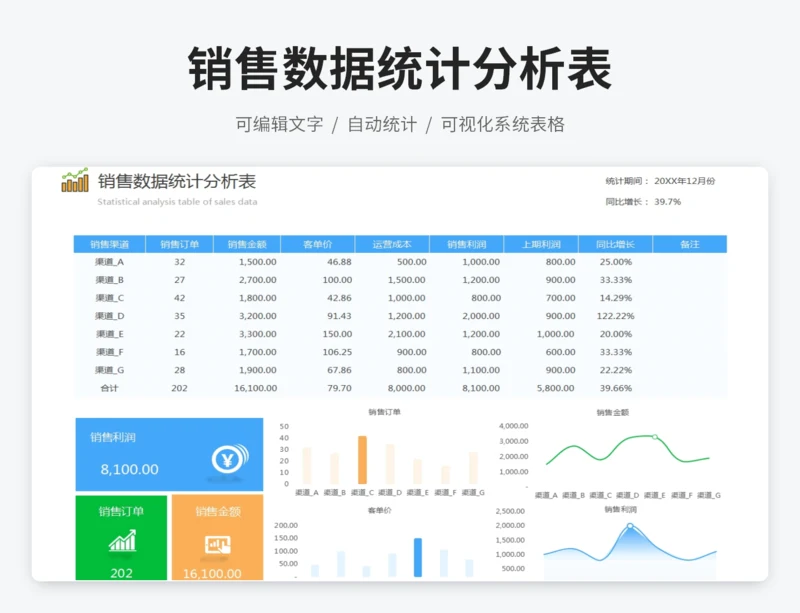The width and height of the screenshot is (800, 613).
Task: Click the bar chart logo beside the sheet title
Action: [x=75, y=180]
